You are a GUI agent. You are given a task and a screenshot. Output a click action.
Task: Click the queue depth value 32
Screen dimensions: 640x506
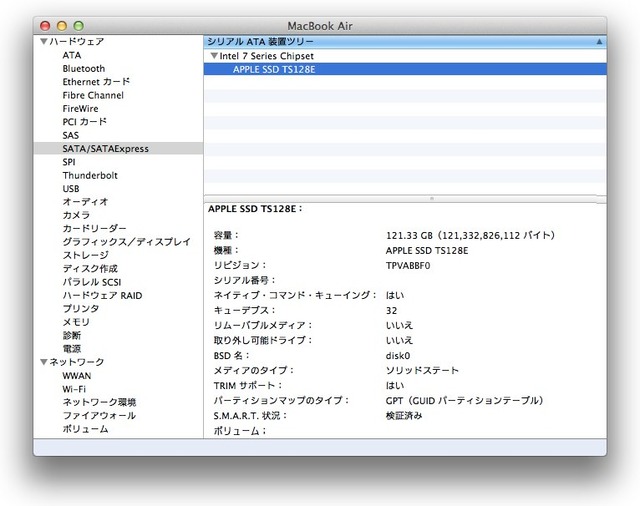(x=391, y=311)
